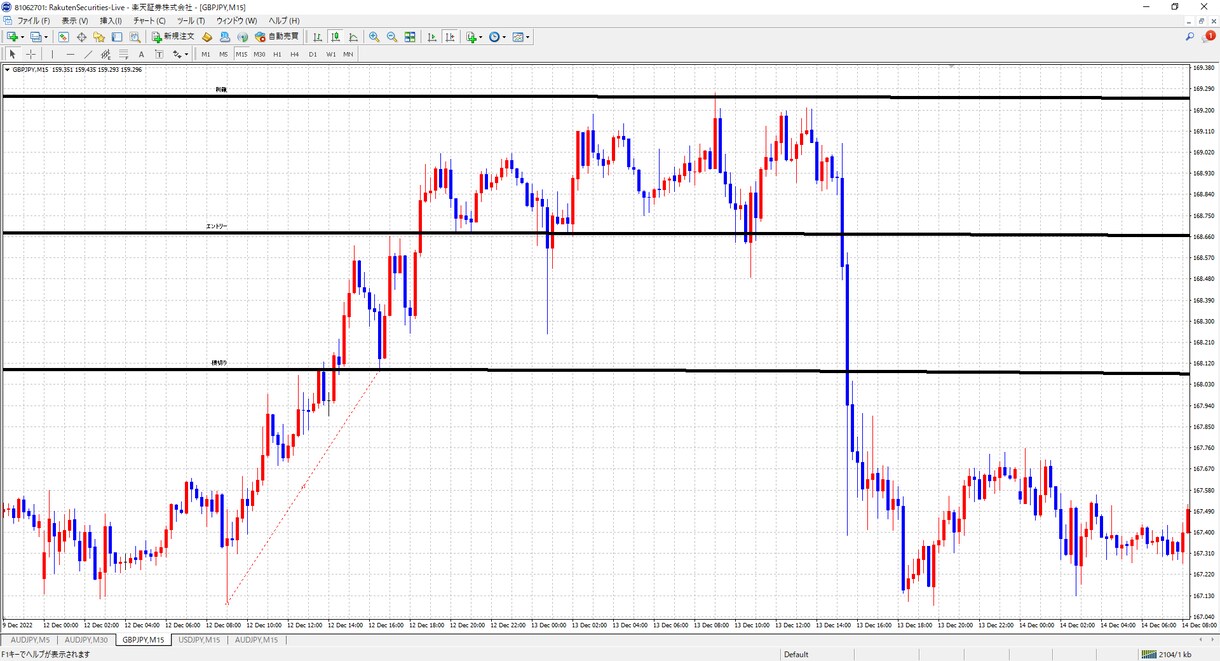Viewport: 1220px width, 661px height.
Task: Select the crosshair cursor tool
Action: pyautogui.click(x=31, y=54)
